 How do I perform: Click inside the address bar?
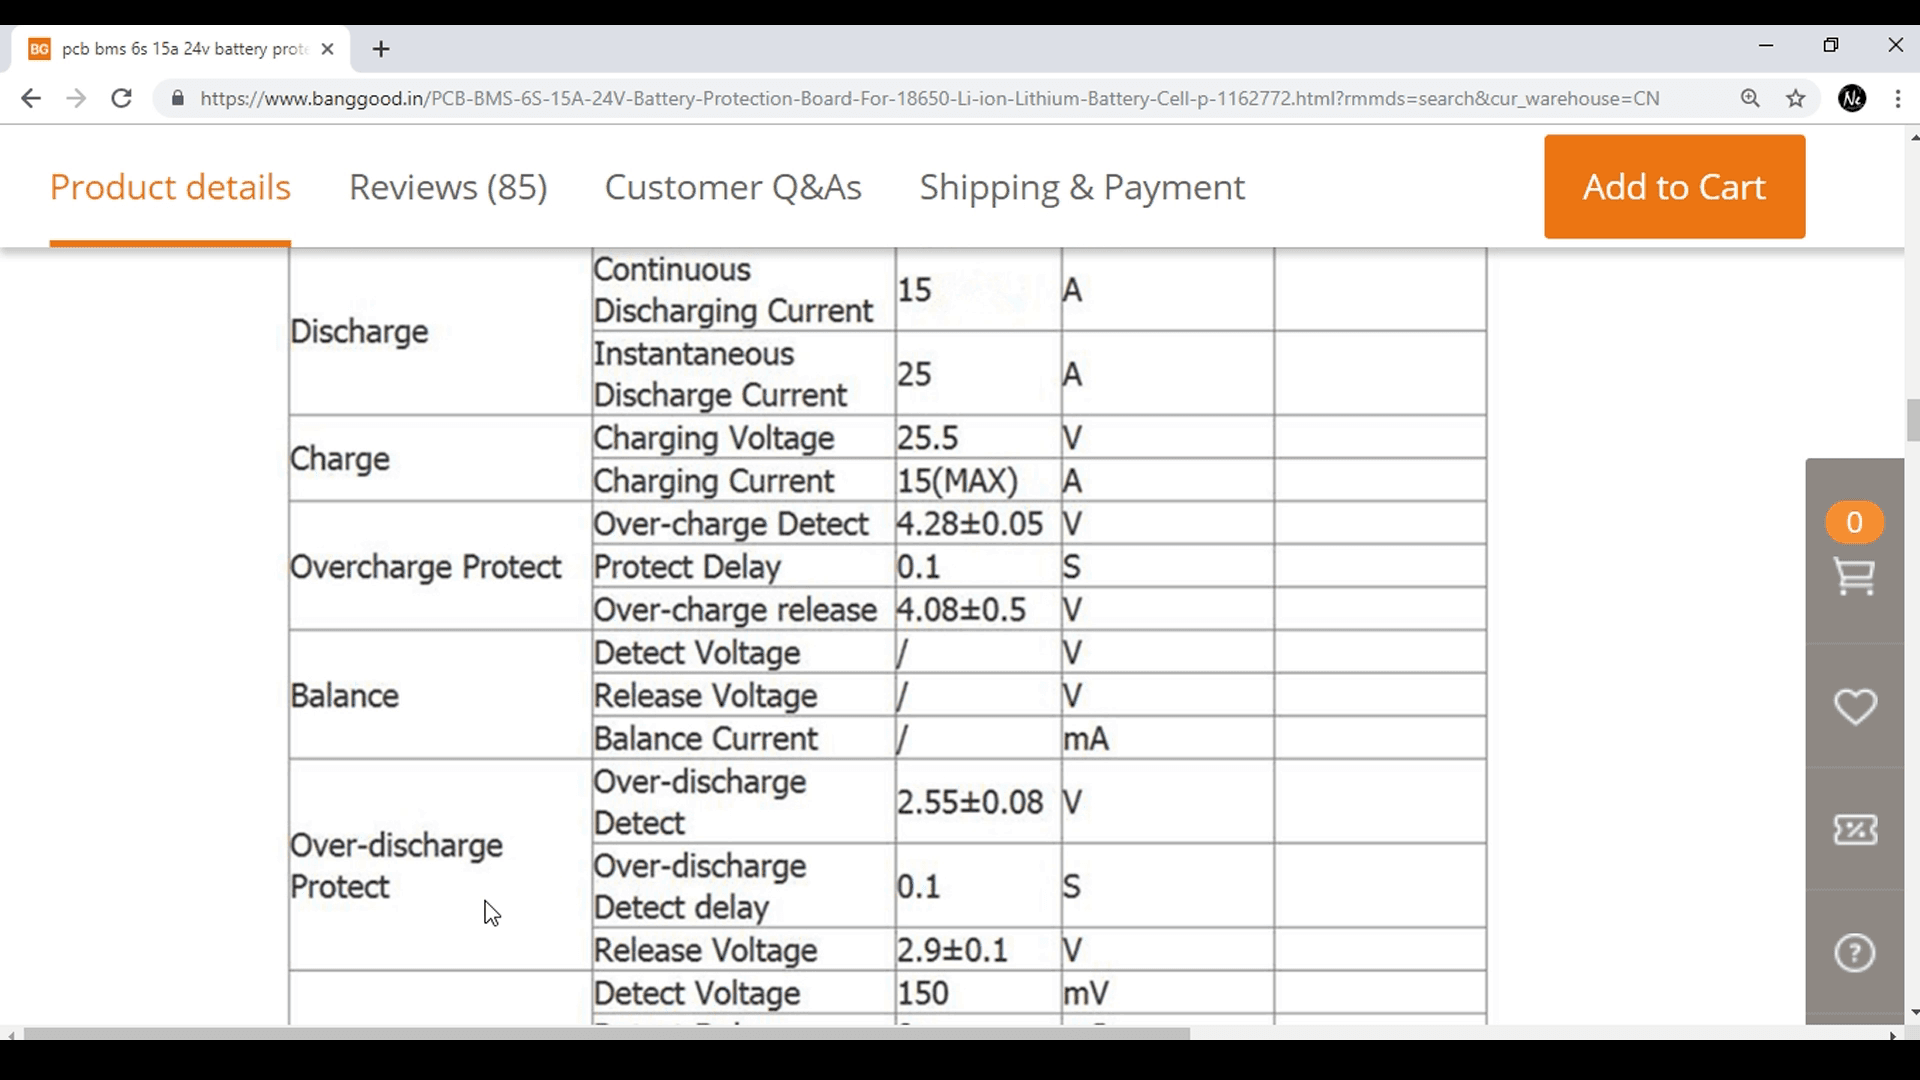coord(900,98)
